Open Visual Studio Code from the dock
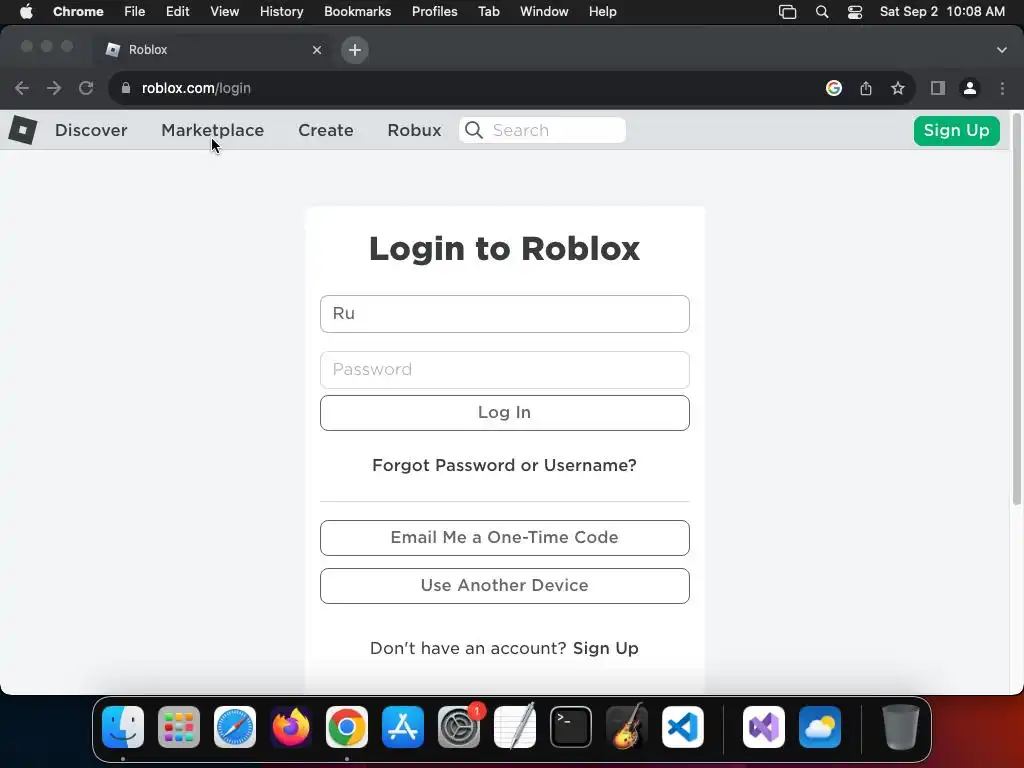Viewport: 1024px width, 768px height. (682, 727)
